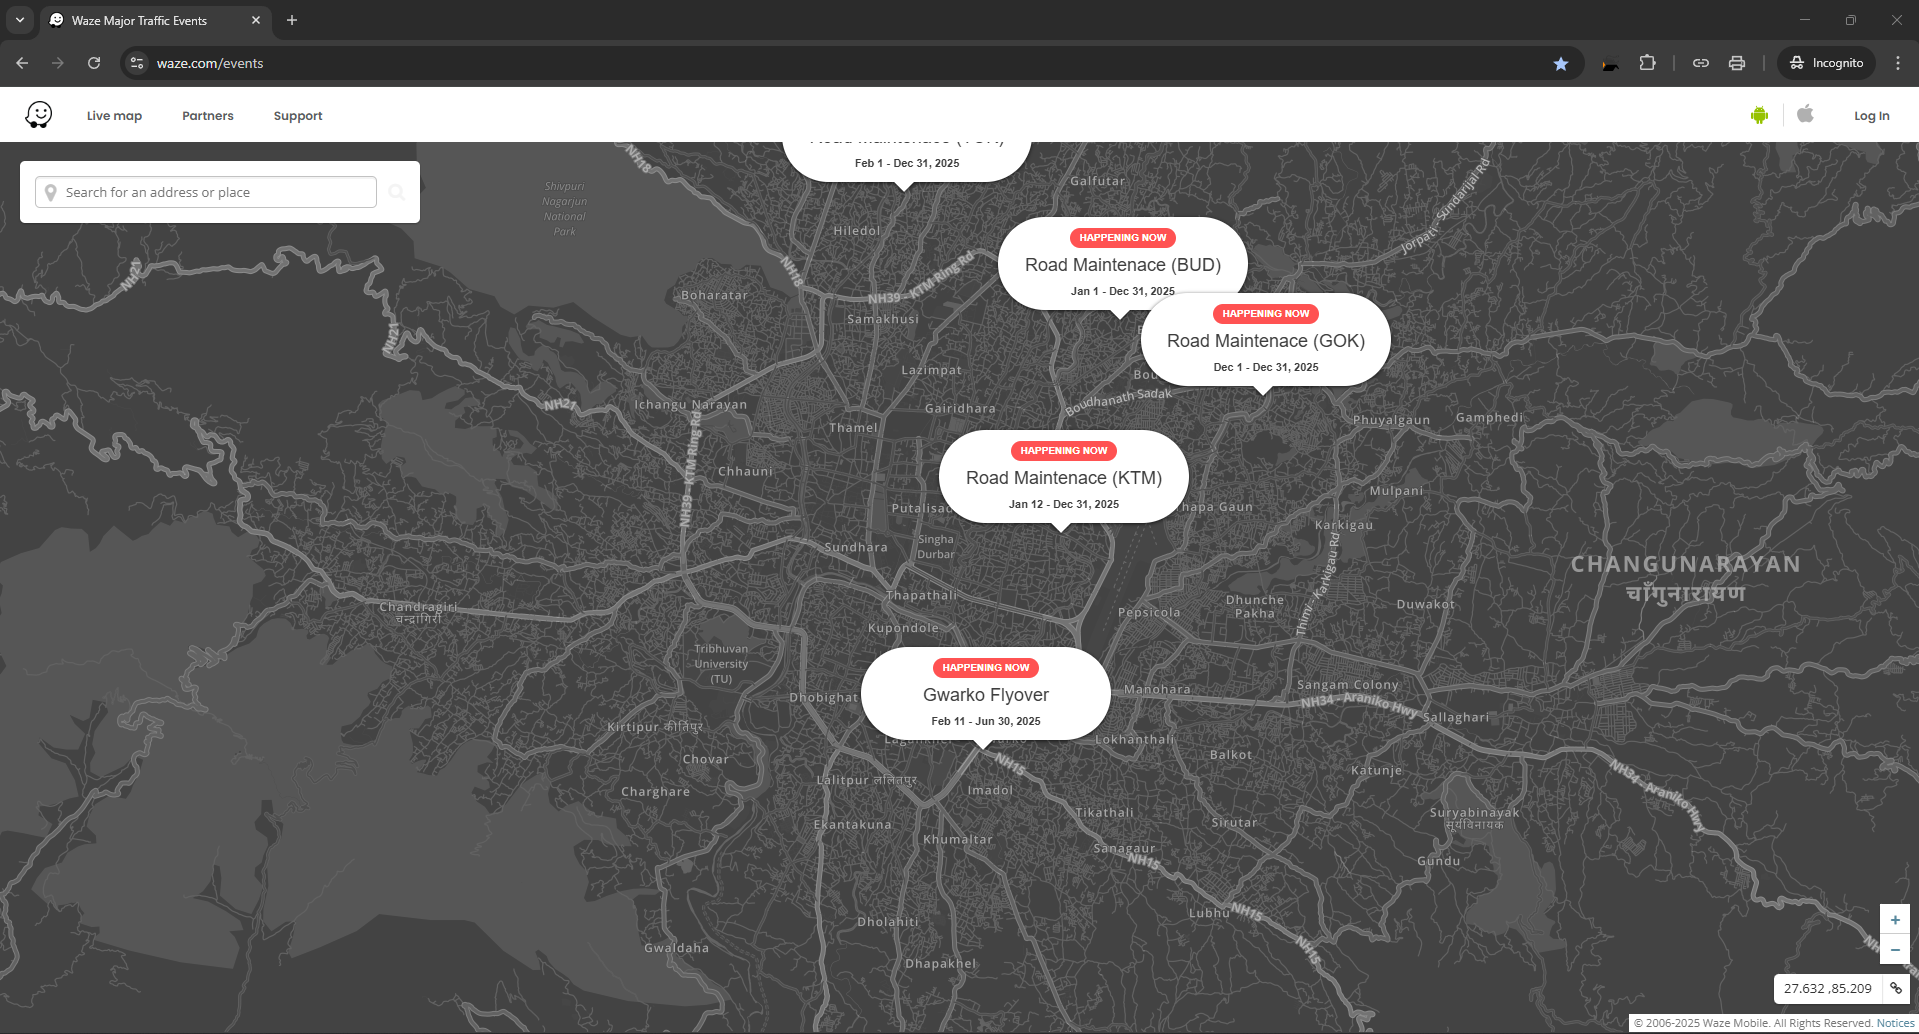Reload the Waze events page
The height and width of the screenshot is (1034, 1919).
tap(94, 63)
